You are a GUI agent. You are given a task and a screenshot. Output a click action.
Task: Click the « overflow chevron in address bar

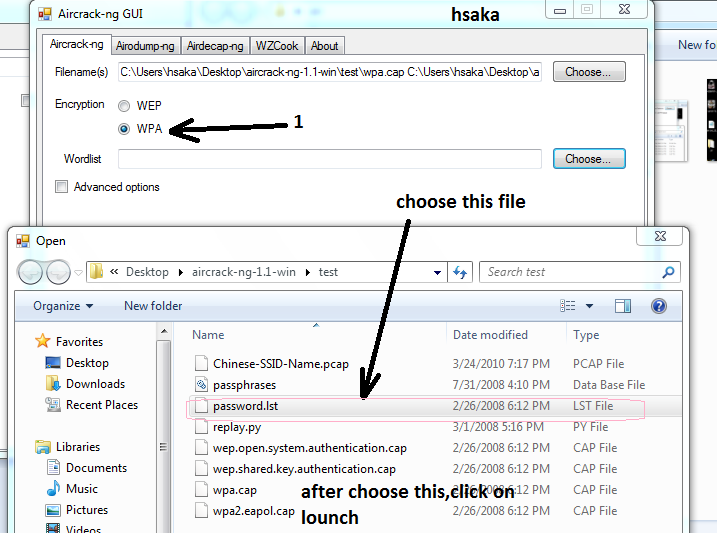[x=114, y=272]
